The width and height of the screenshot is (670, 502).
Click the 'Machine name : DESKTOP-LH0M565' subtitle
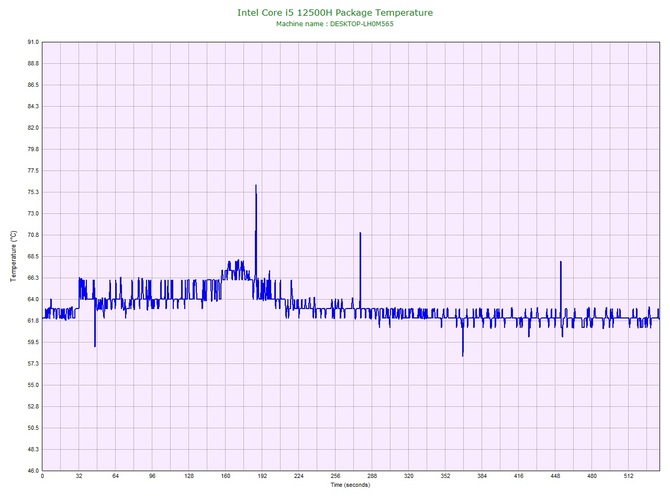click(x=335, y=24)
